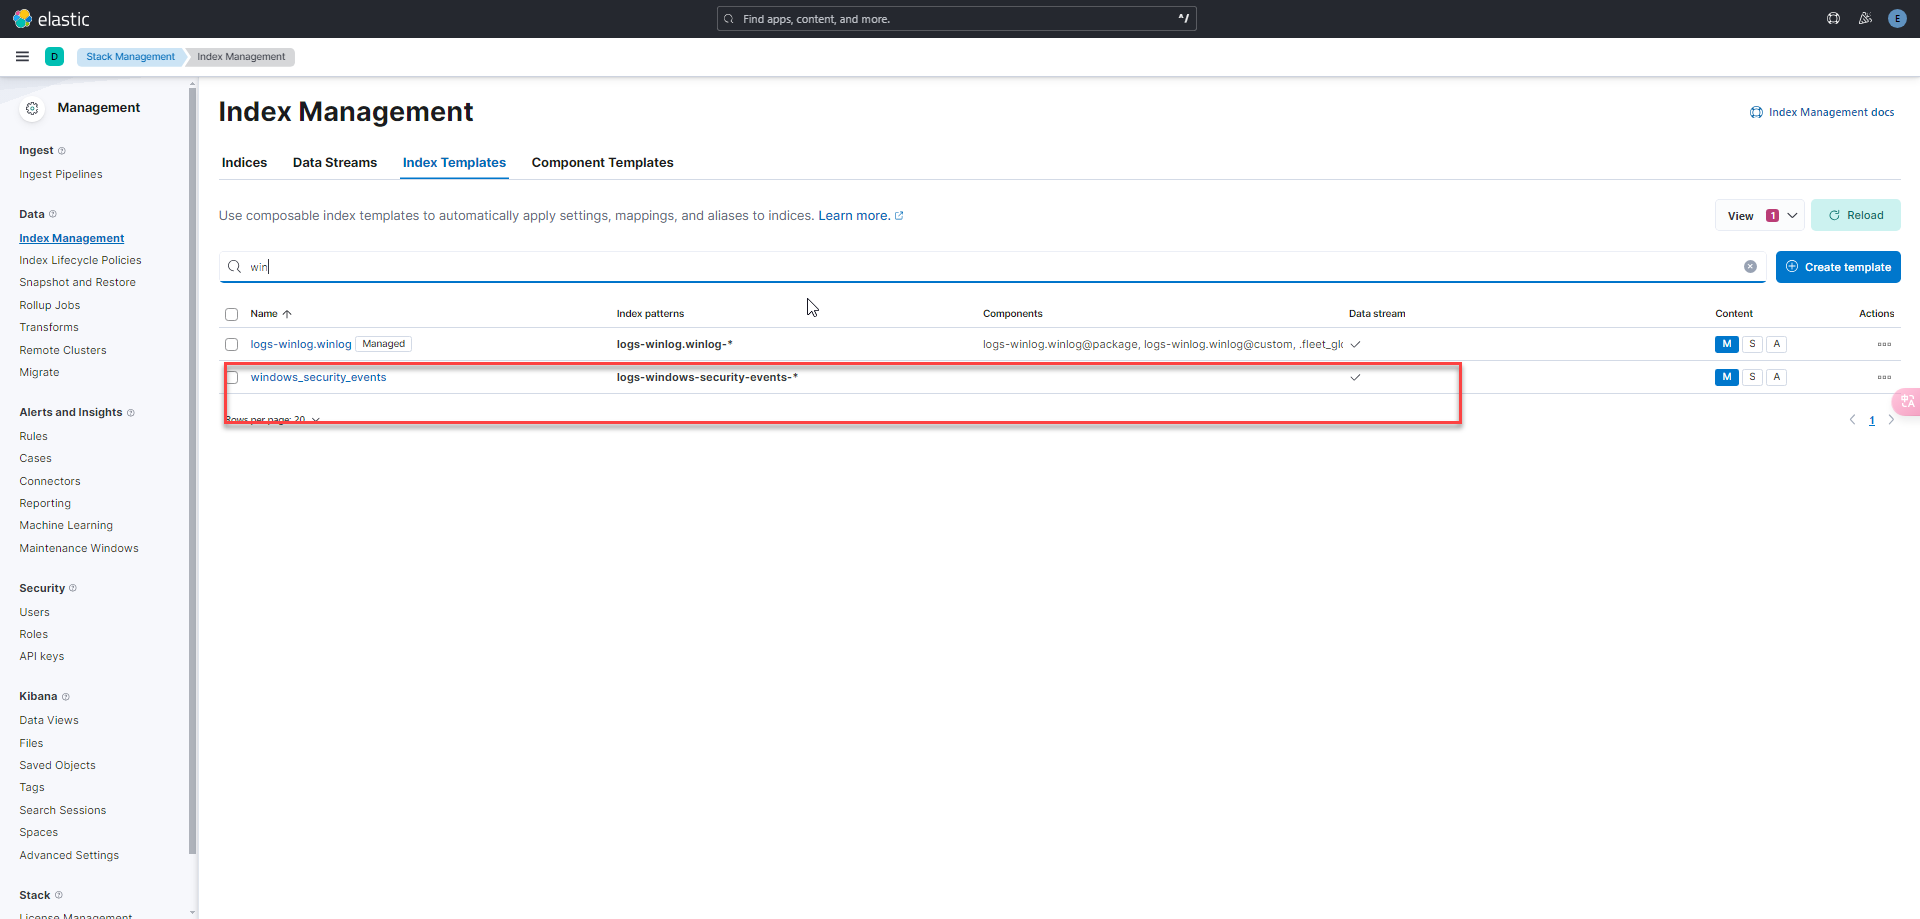
Task: Open the help menu icon in header
Action: [x=1833, y=19]
